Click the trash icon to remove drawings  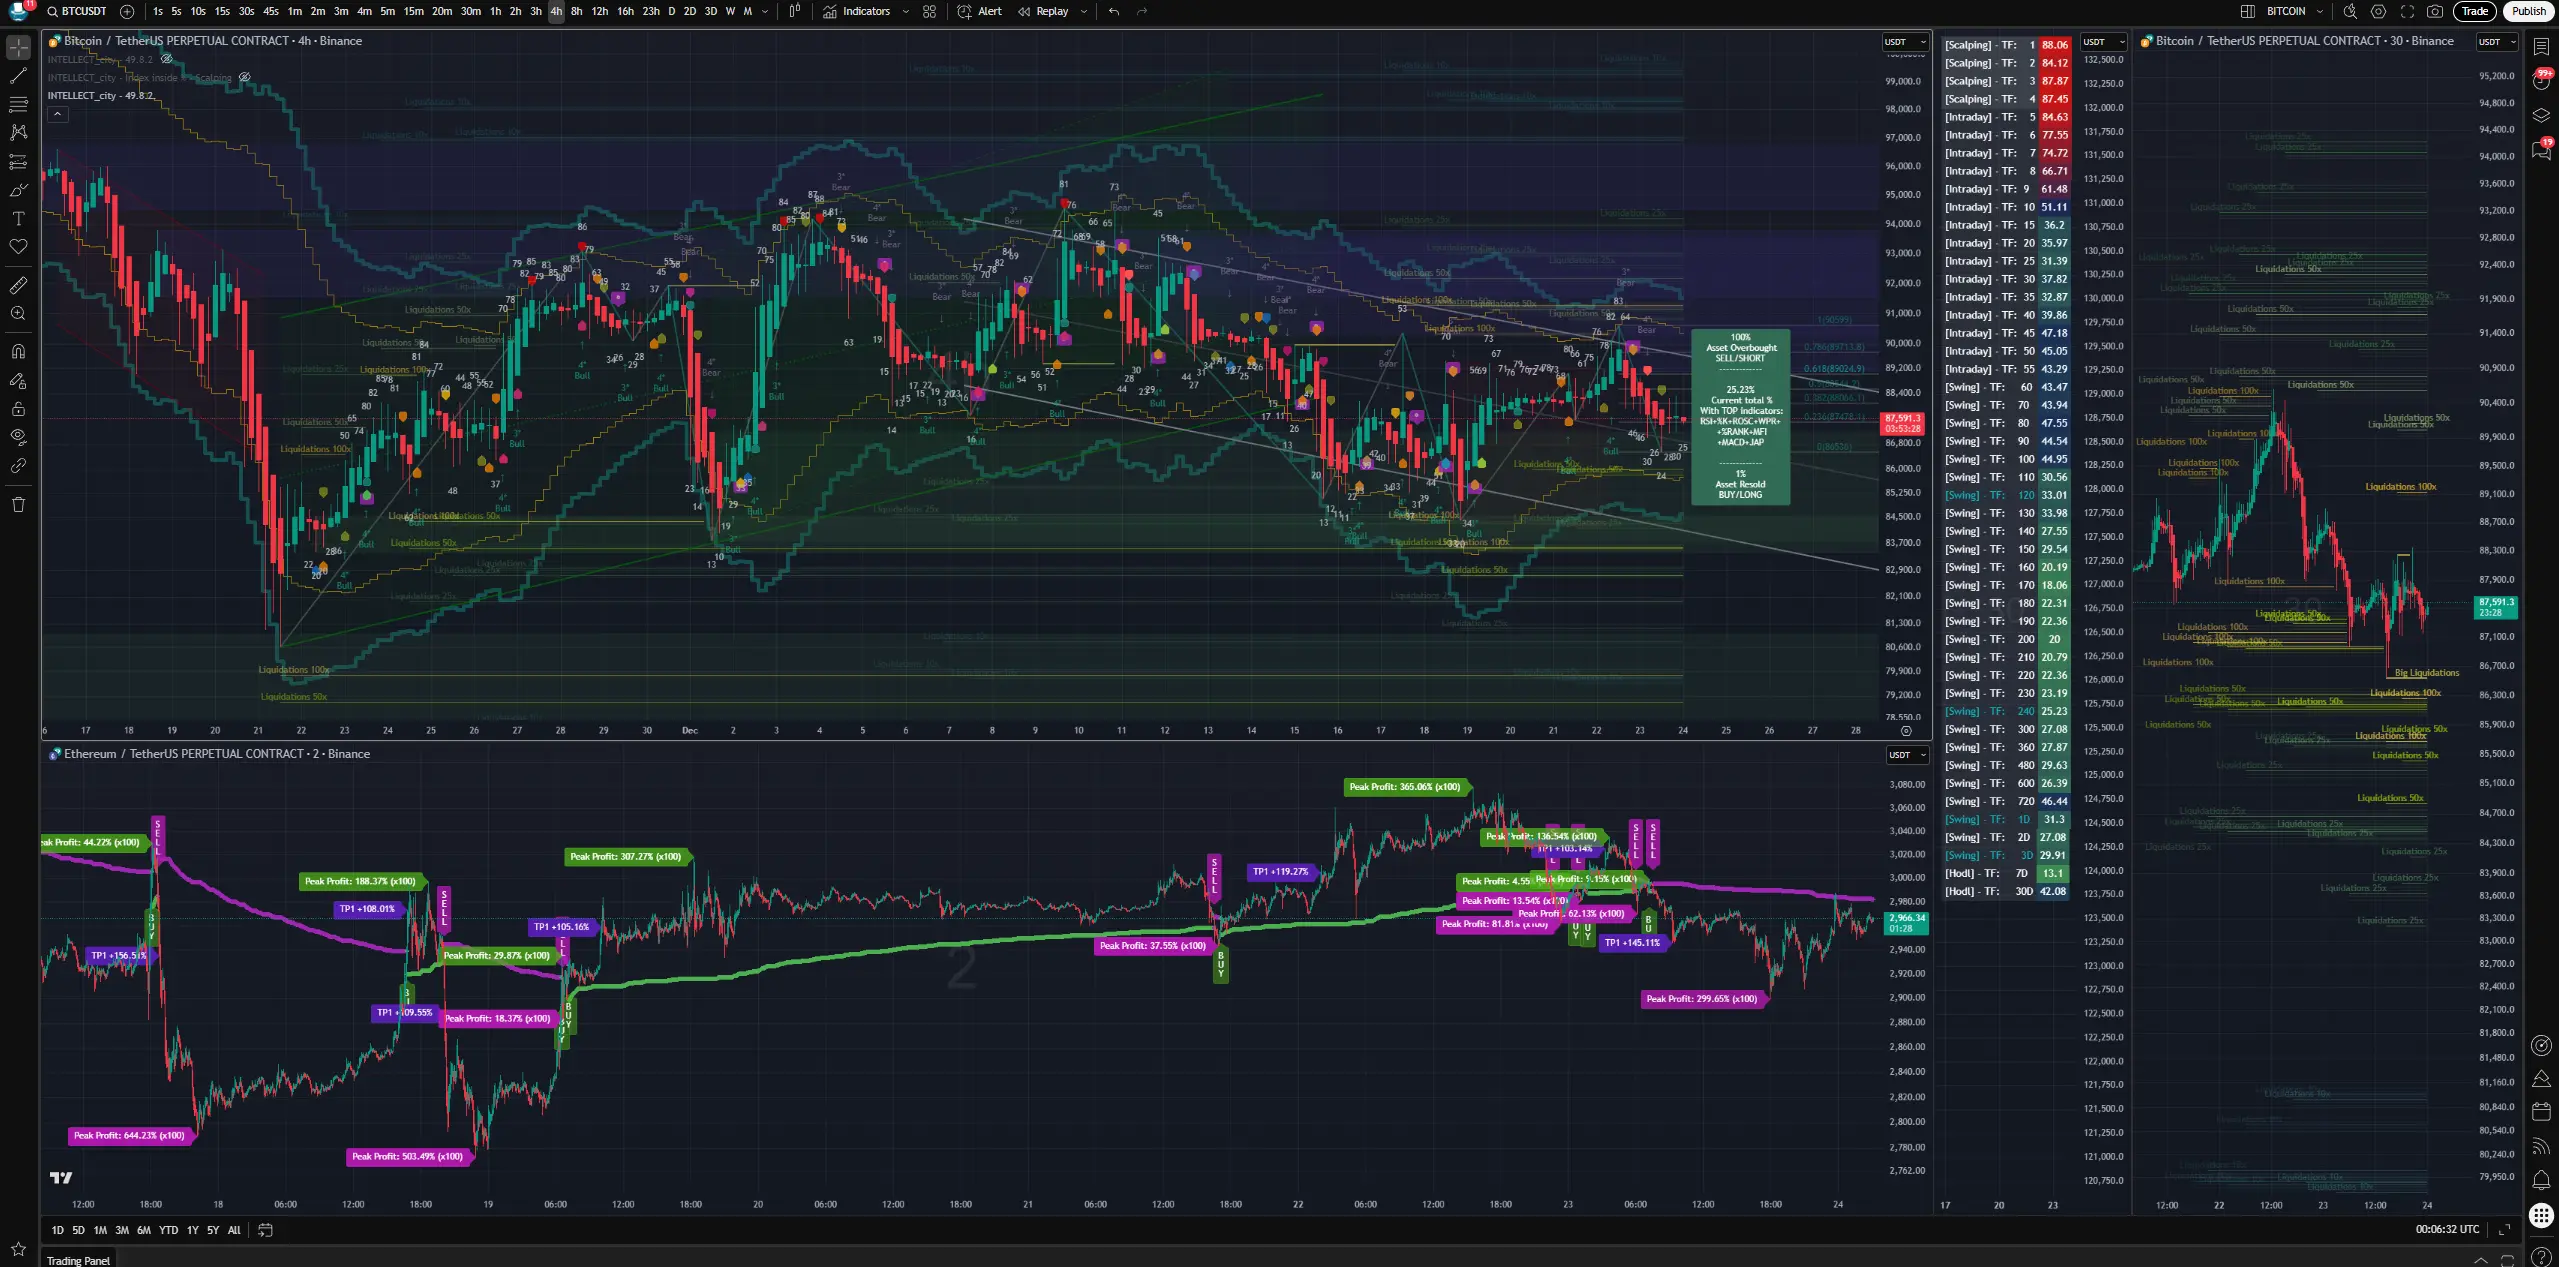pyautogui.click(x=18, y=504)
